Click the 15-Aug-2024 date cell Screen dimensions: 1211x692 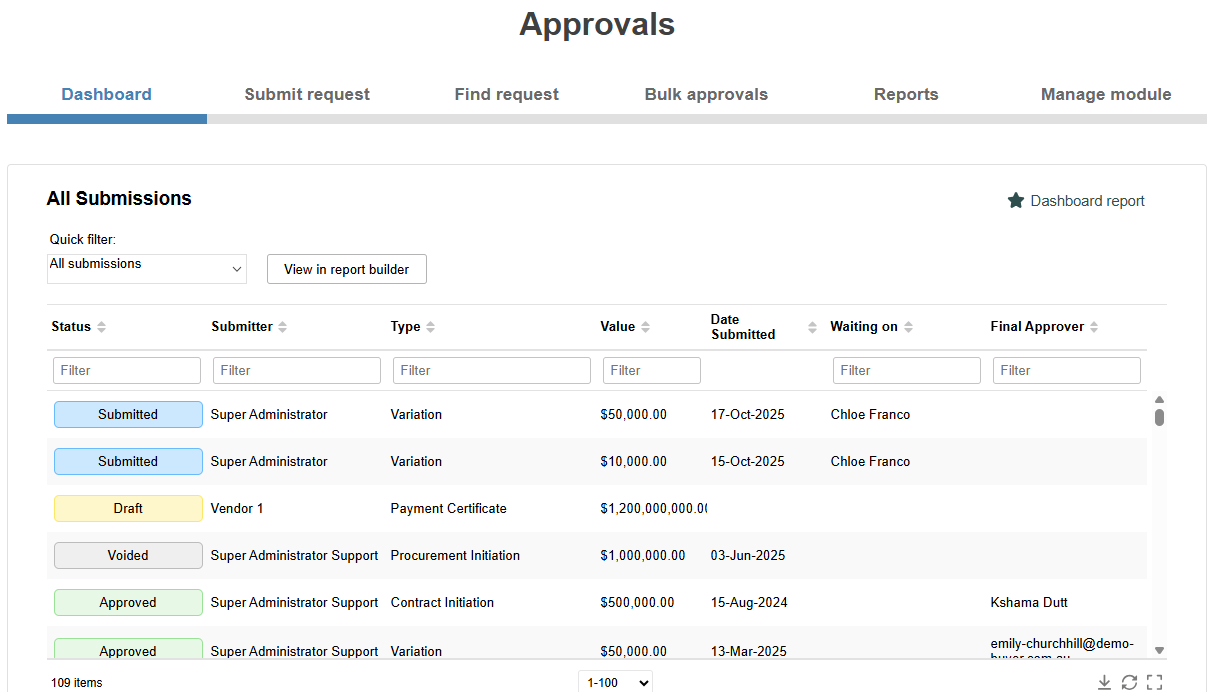pyautogui.click(x=749, y=602)
